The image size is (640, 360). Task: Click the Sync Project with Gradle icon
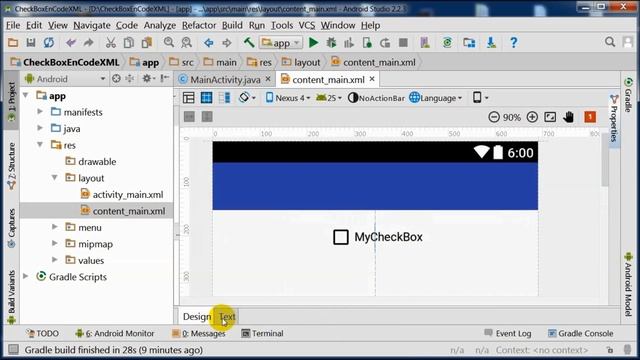(447, 42)
